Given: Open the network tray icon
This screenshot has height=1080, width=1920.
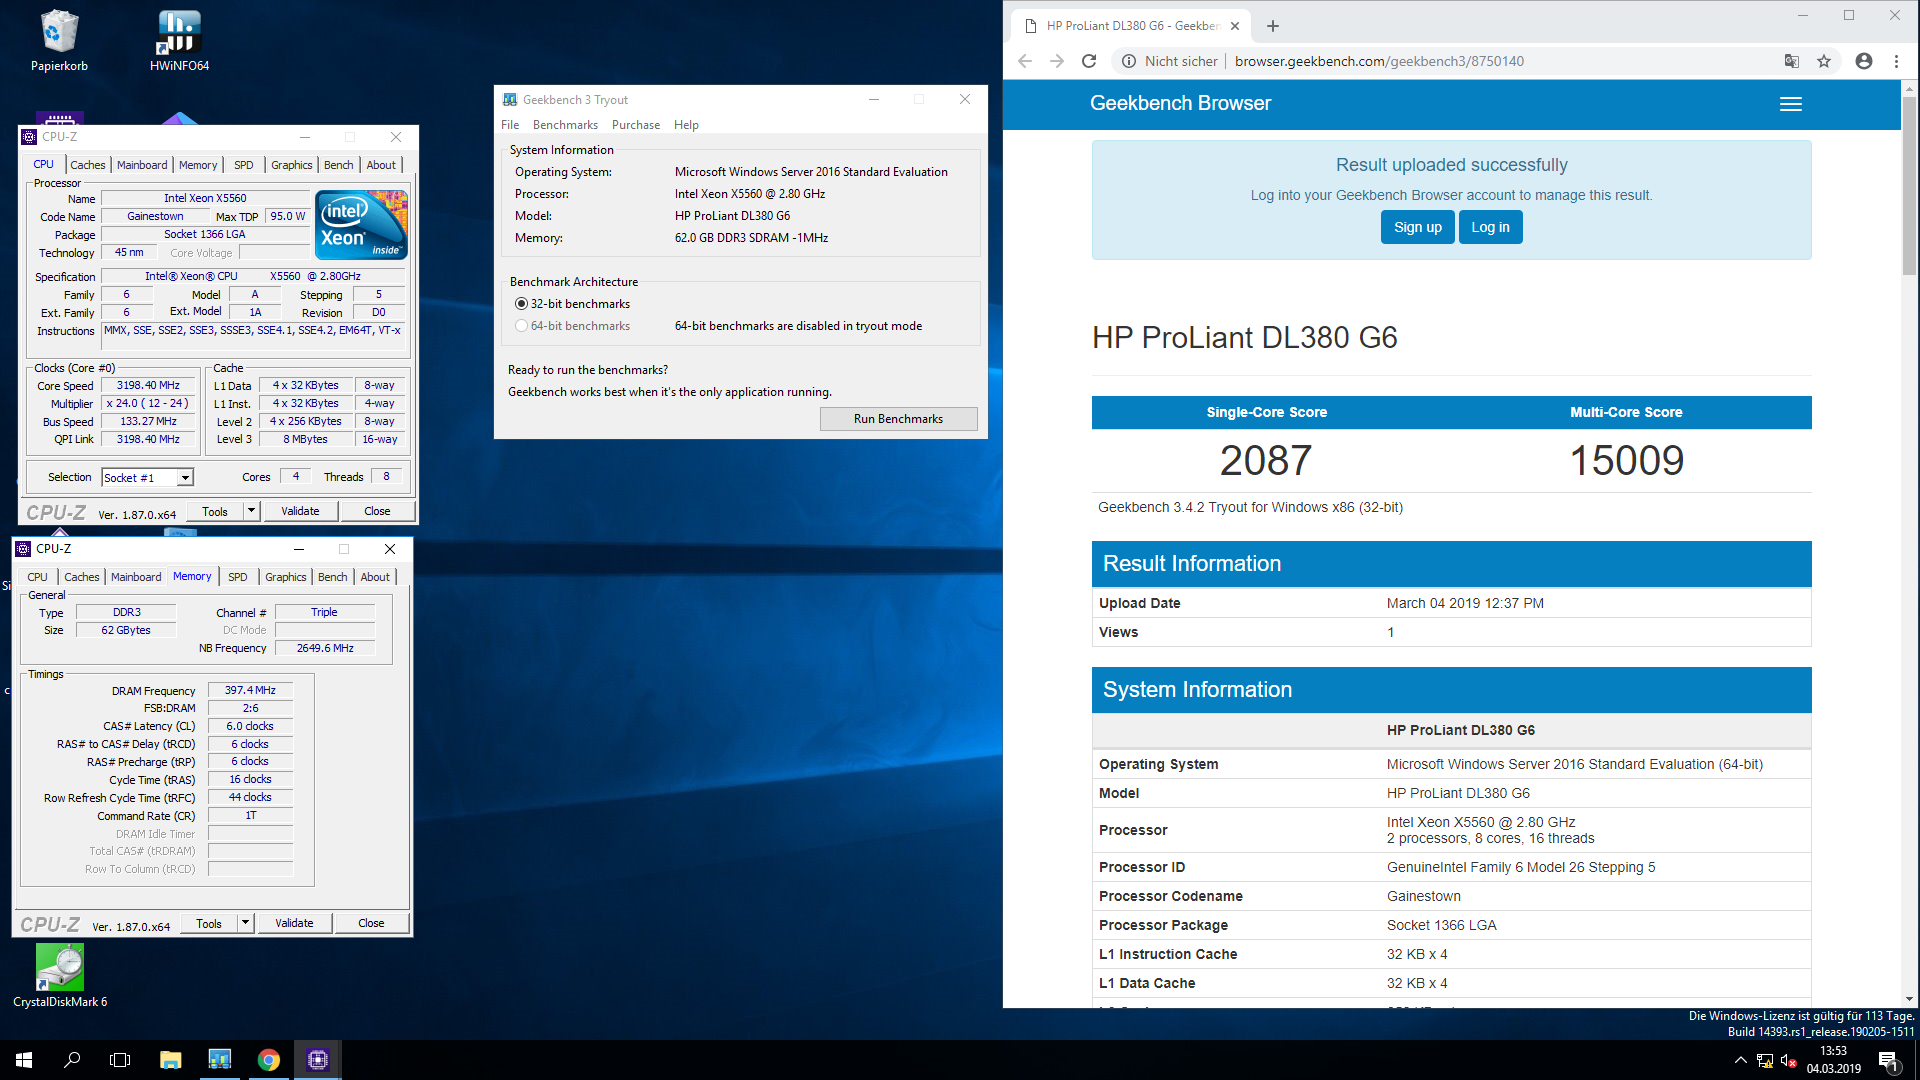Looking at the screenshot, I should [1765, 1060].
